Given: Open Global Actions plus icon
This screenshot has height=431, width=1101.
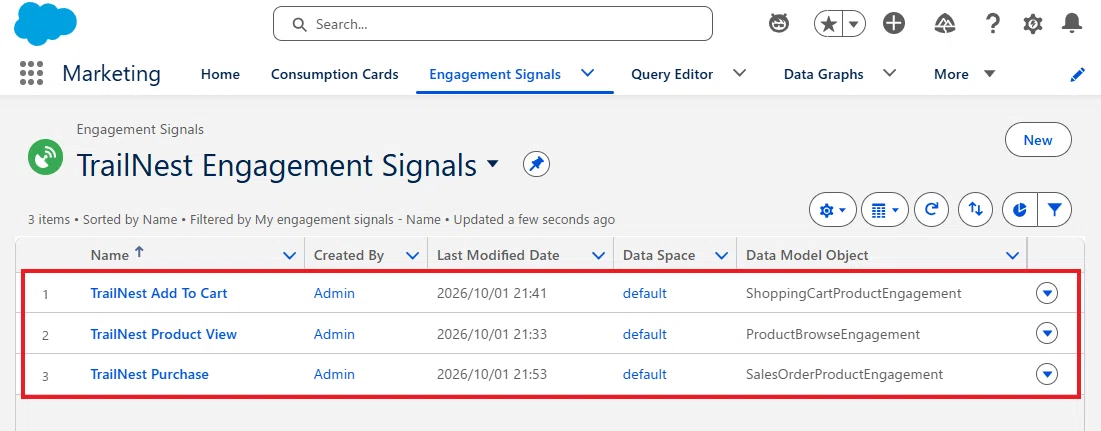Looking at the screenshot, I should pos(893,24).
